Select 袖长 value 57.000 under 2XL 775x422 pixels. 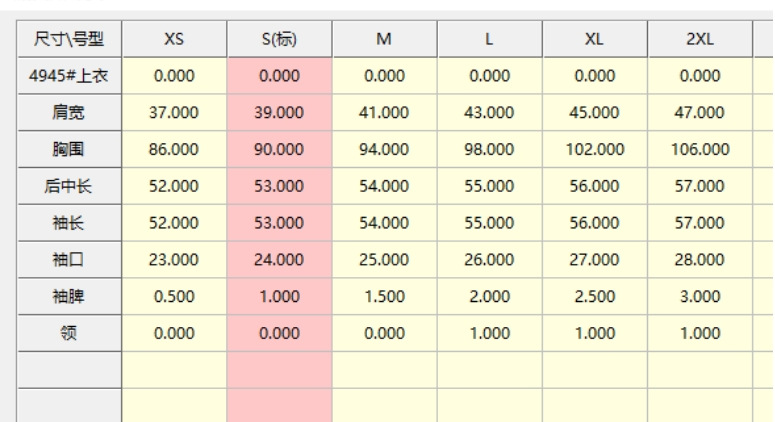[x=699, y=222]
